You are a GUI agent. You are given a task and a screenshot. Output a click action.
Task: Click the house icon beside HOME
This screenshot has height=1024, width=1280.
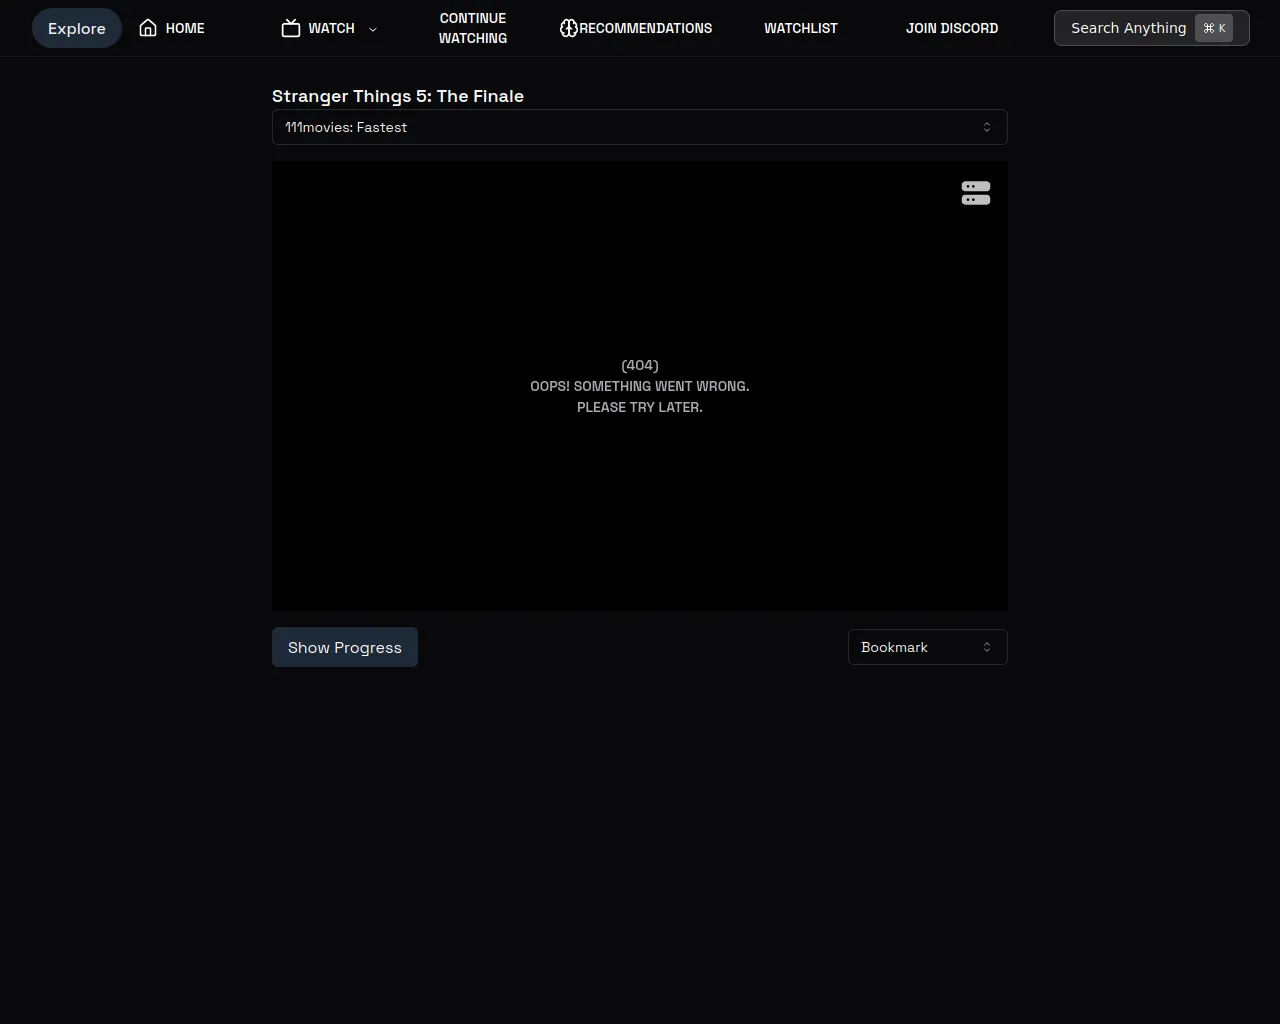pos(148,28)
